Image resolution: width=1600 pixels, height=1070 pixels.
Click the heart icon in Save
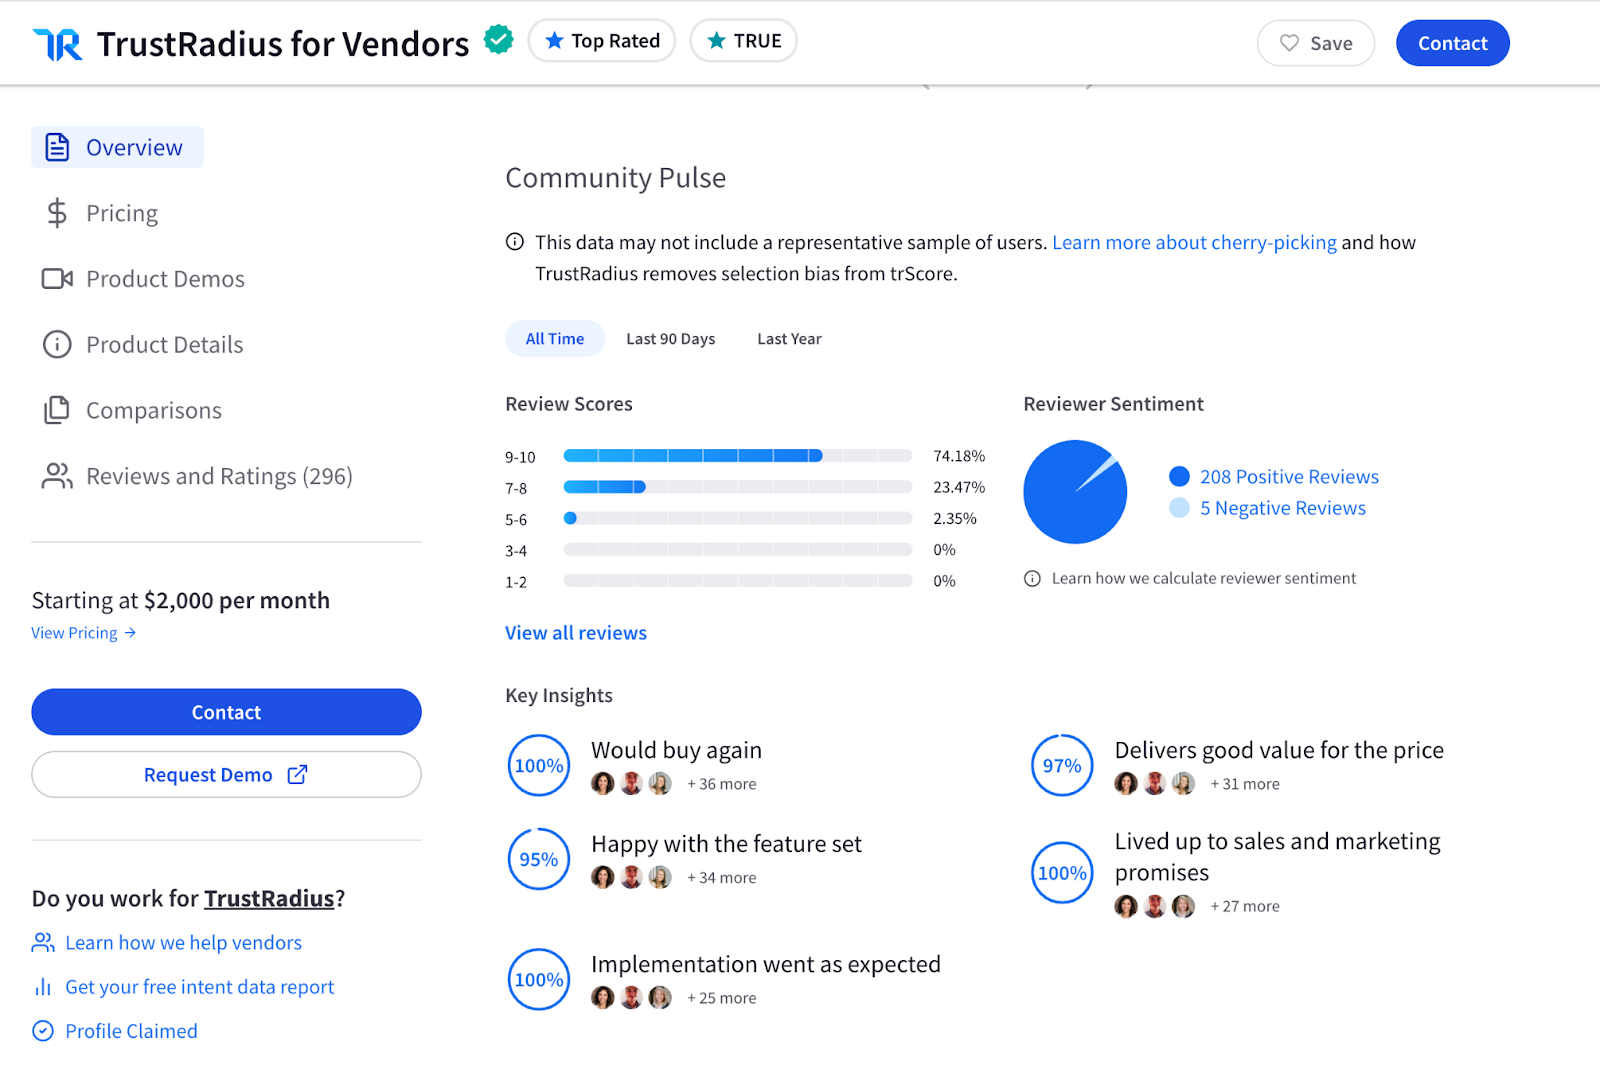click(1290, 43)
